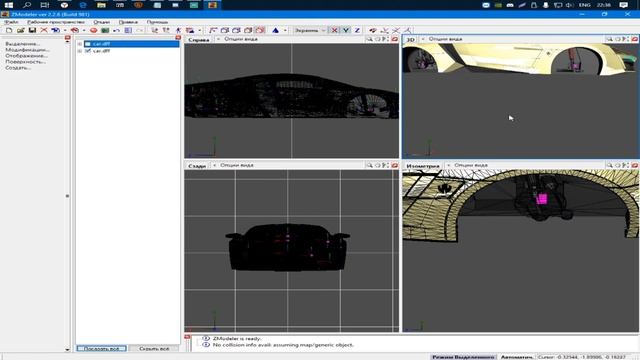Click the 'ZModeler is ready.' log message
The width and height of the screenshot is (640, 360).
click(x=237, y=338)
